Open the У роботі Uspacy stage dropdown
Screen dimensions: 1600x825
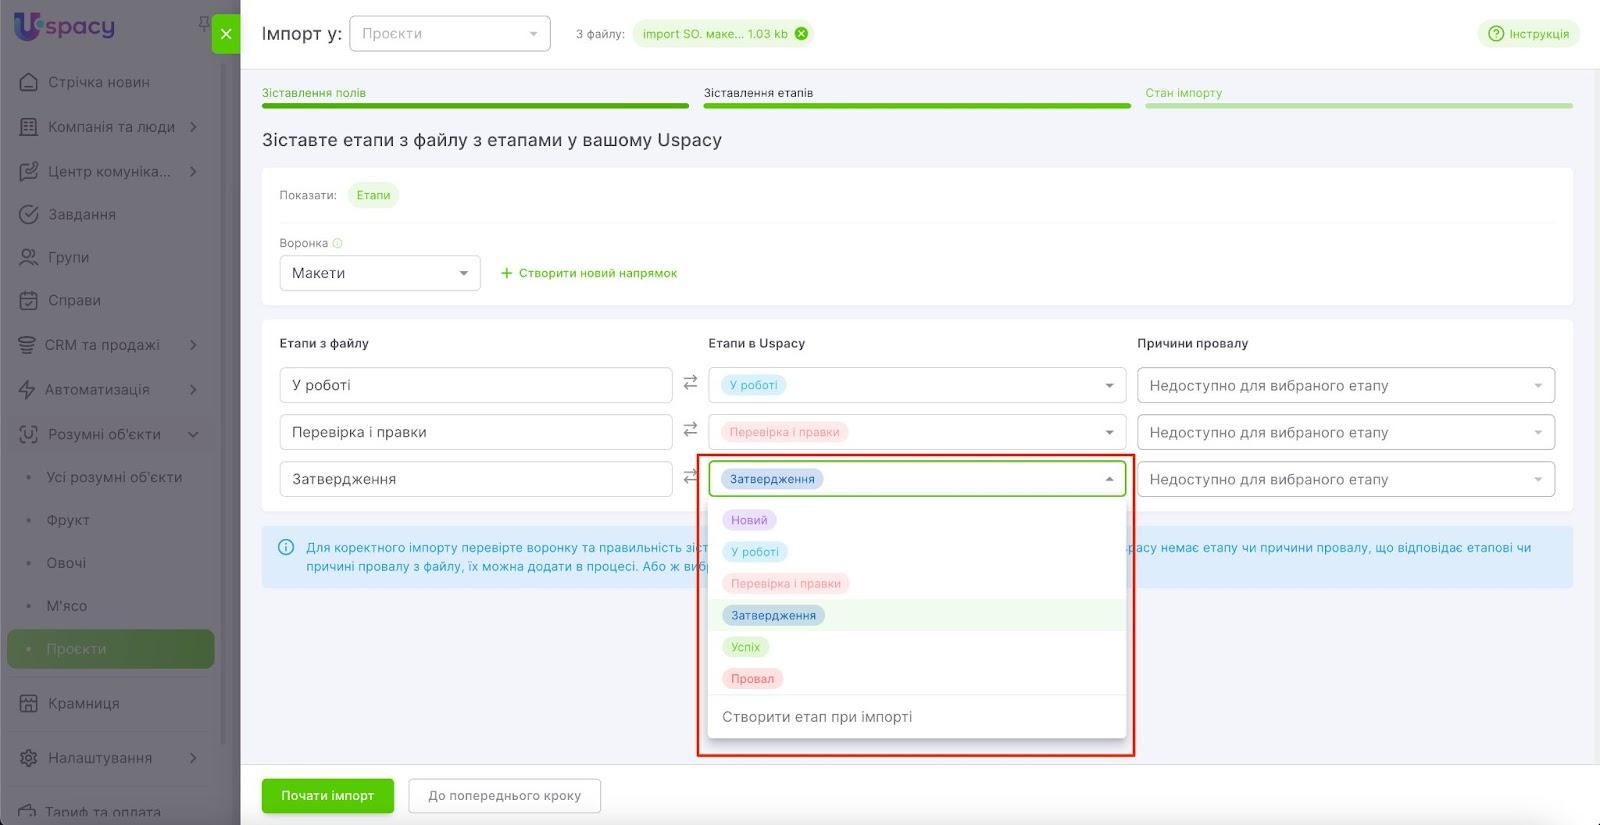pos(916,385)
